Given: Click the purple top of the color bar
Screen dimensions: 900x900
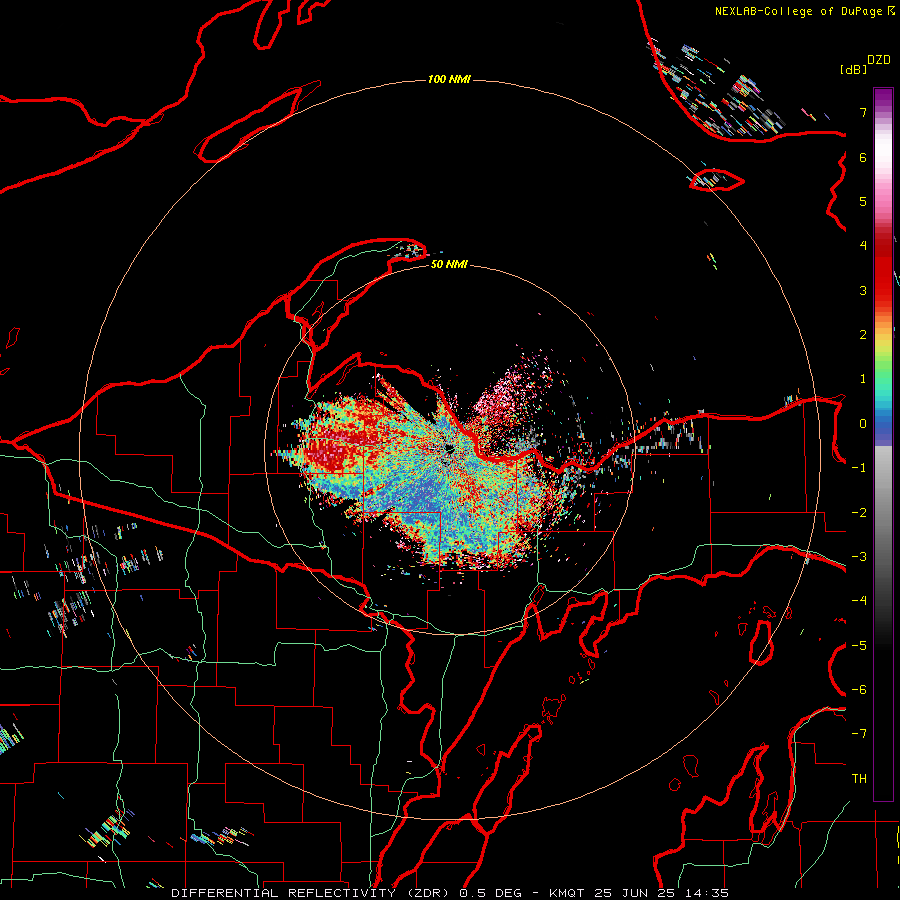Looking at the screenshot, I should pyautogui.click(x=883, y=96).
